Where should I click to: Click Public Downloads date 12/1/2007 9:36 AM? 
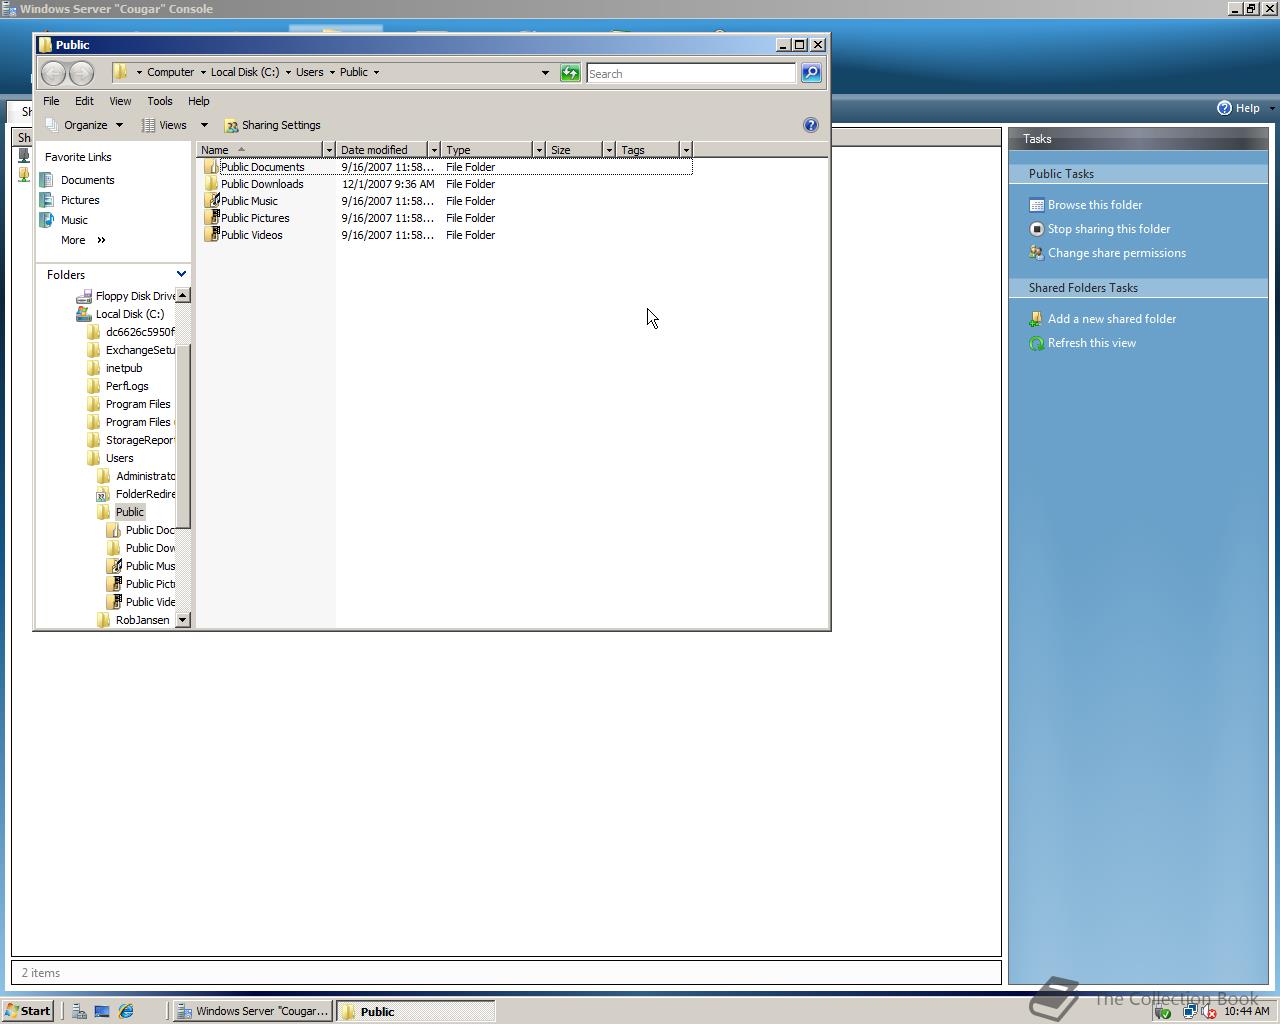click(x=388, y=184)
